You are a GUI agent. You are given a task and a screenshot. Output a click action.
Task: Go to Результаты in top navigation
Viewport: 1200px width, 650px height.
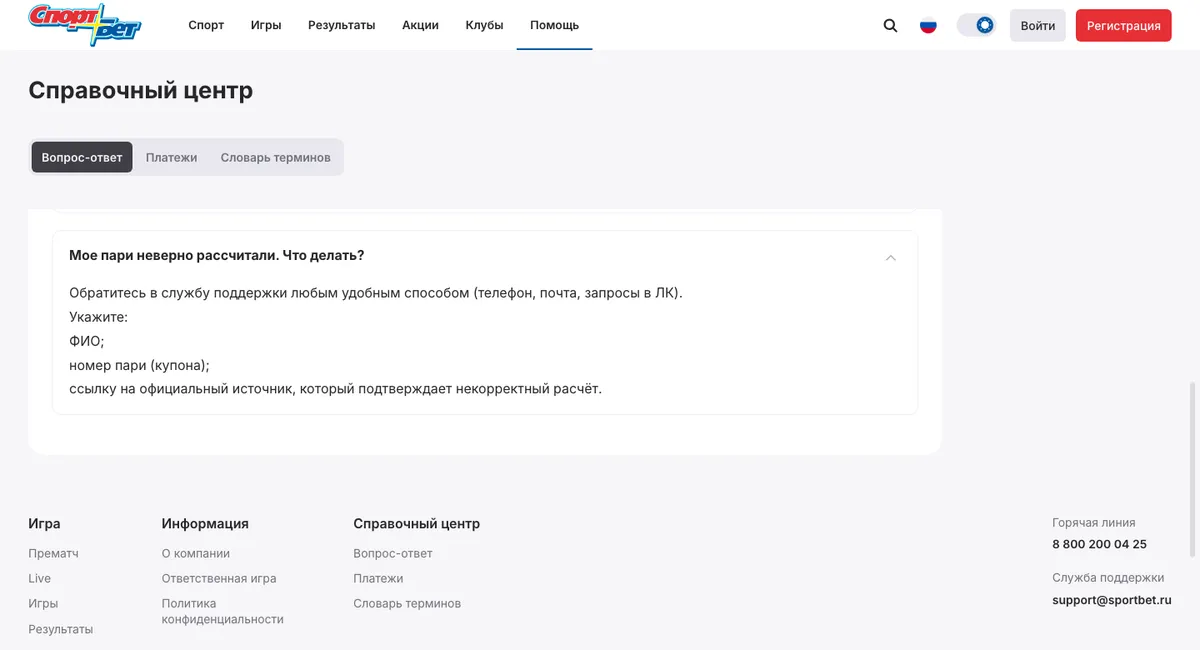point(342,25)
